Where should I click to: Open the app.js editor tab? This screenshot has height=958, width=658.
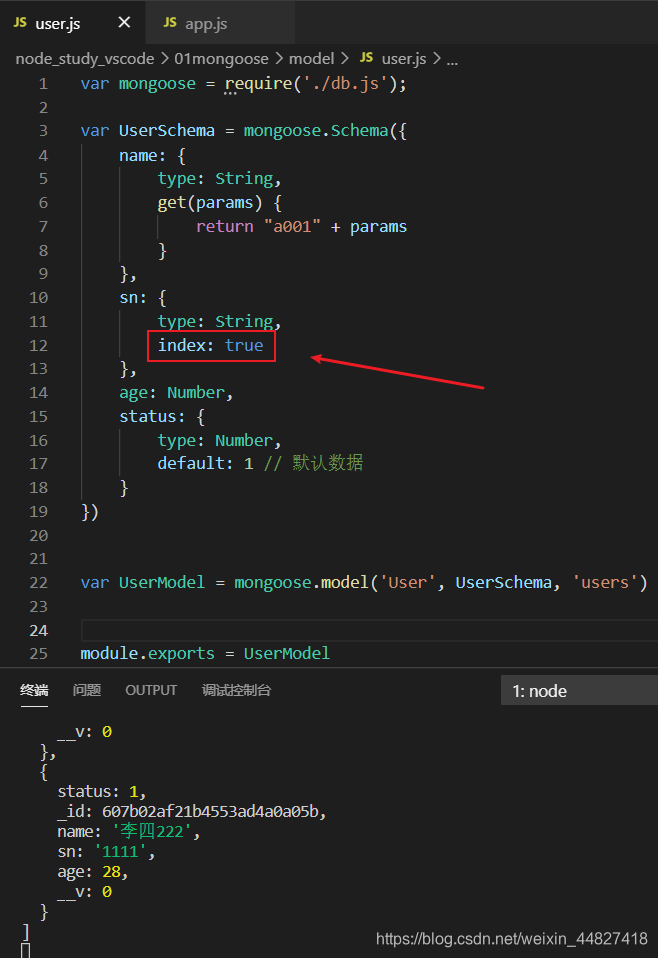tap(220, 23)
